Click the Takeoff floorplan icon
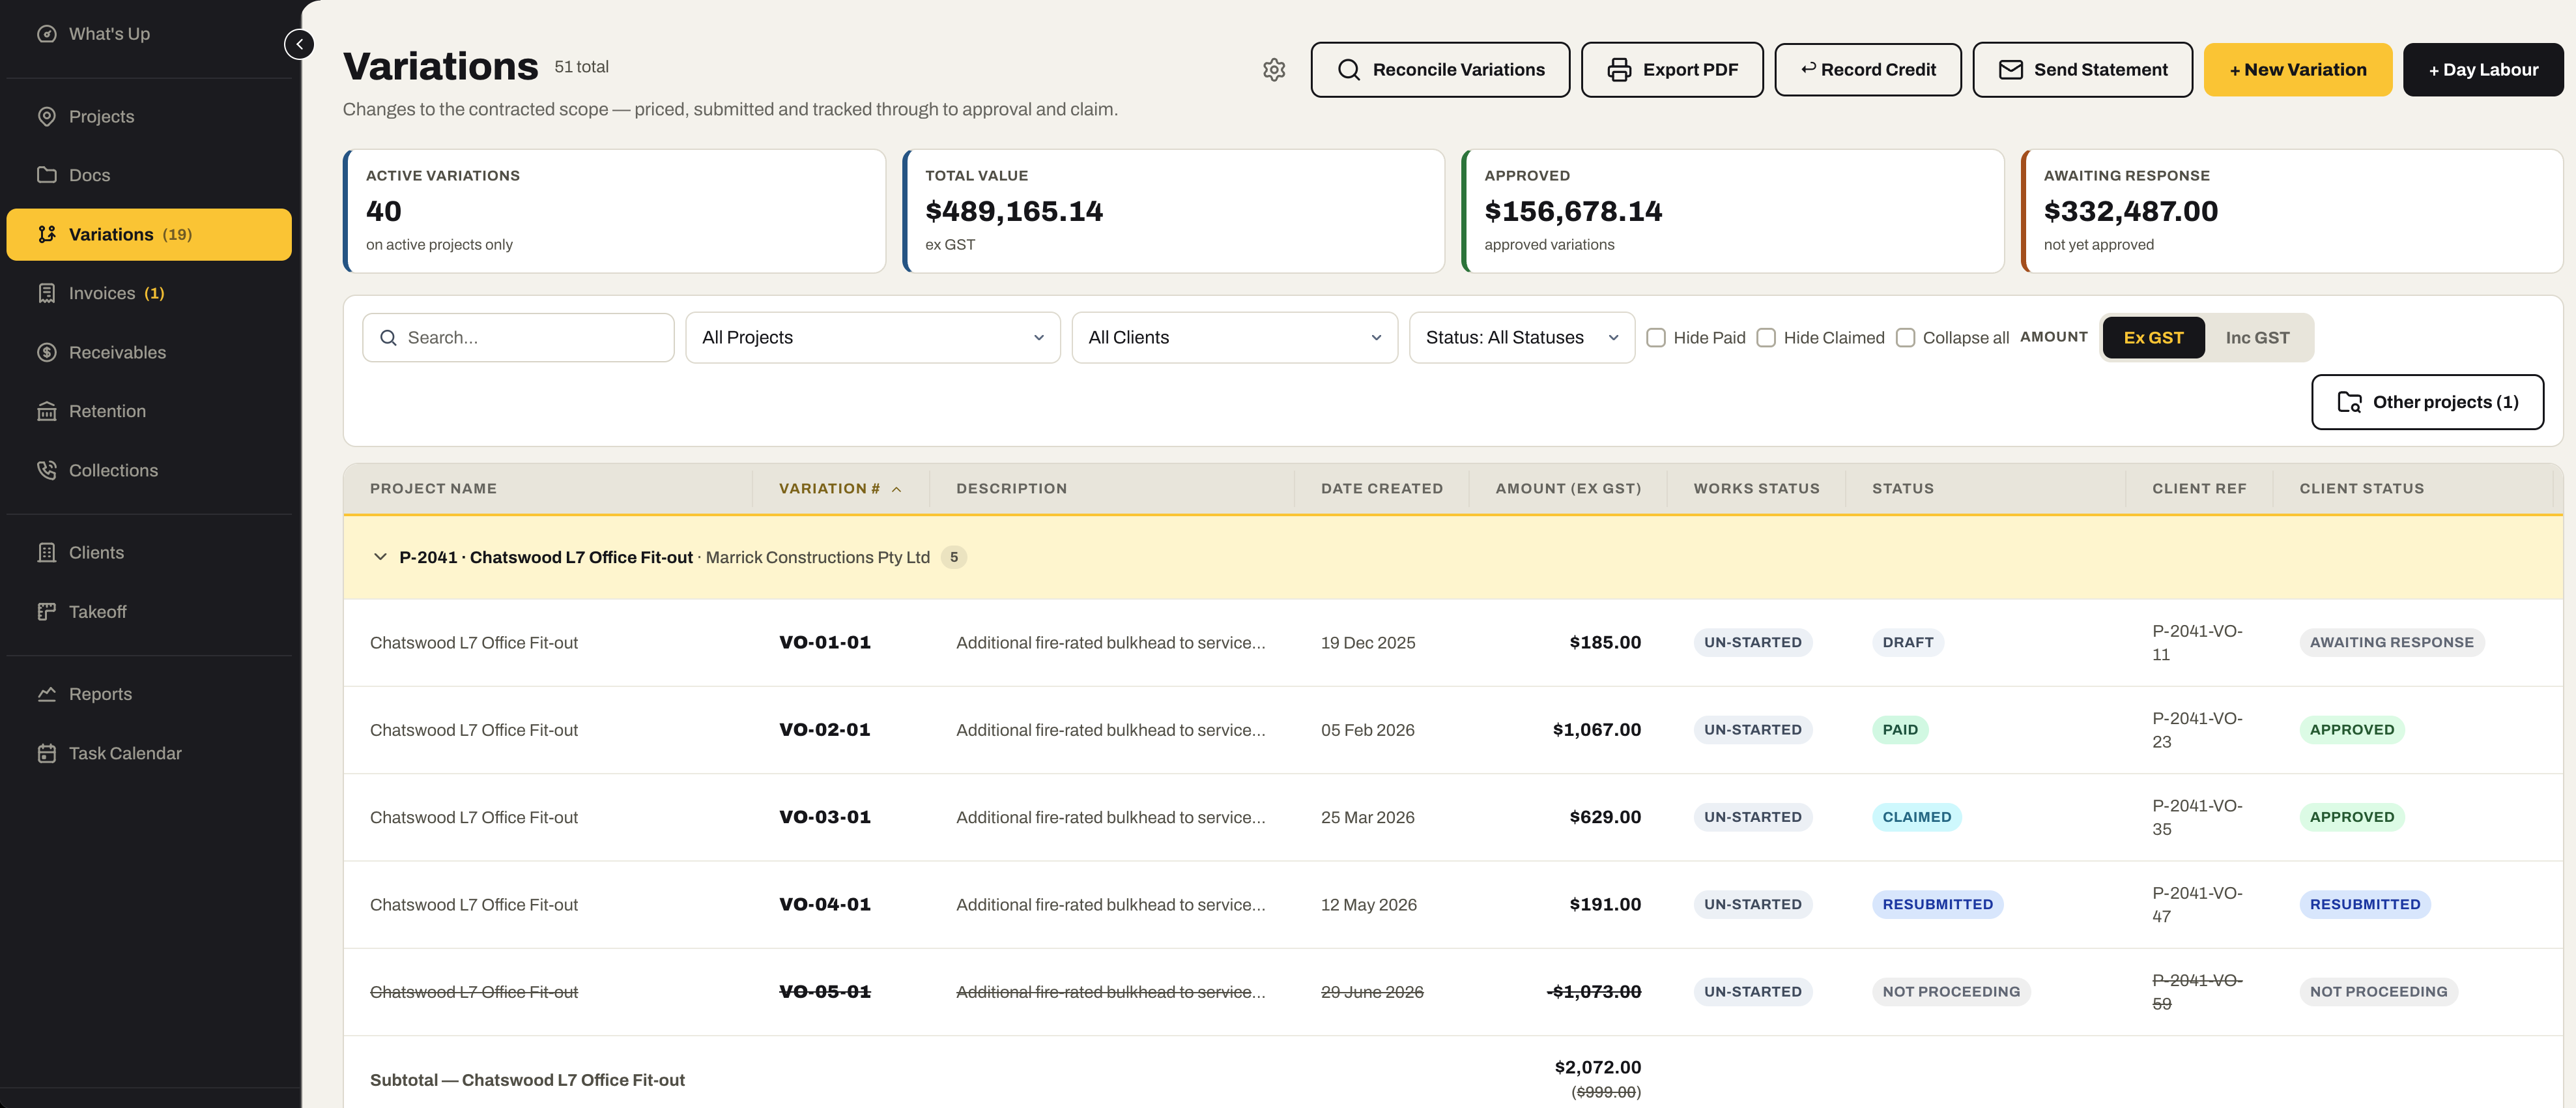The width and height of the screenshot is (2576, 1108). [46, 611]
